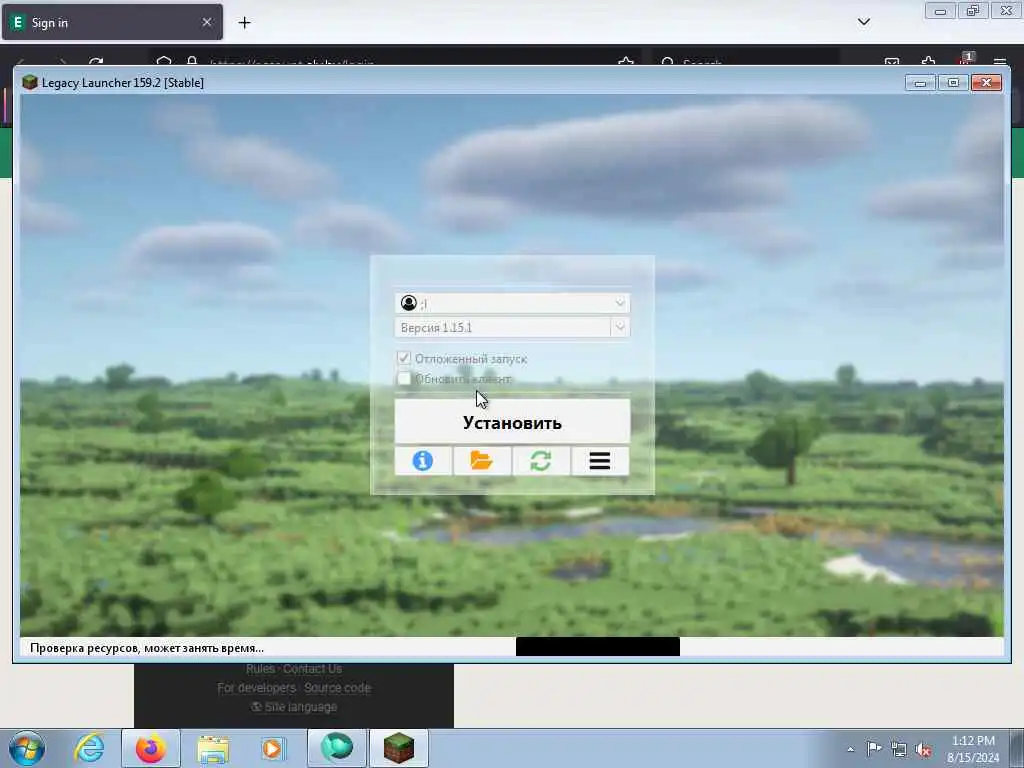Open File Explorer from the taskbar
1024x768 pixels.
213,748
